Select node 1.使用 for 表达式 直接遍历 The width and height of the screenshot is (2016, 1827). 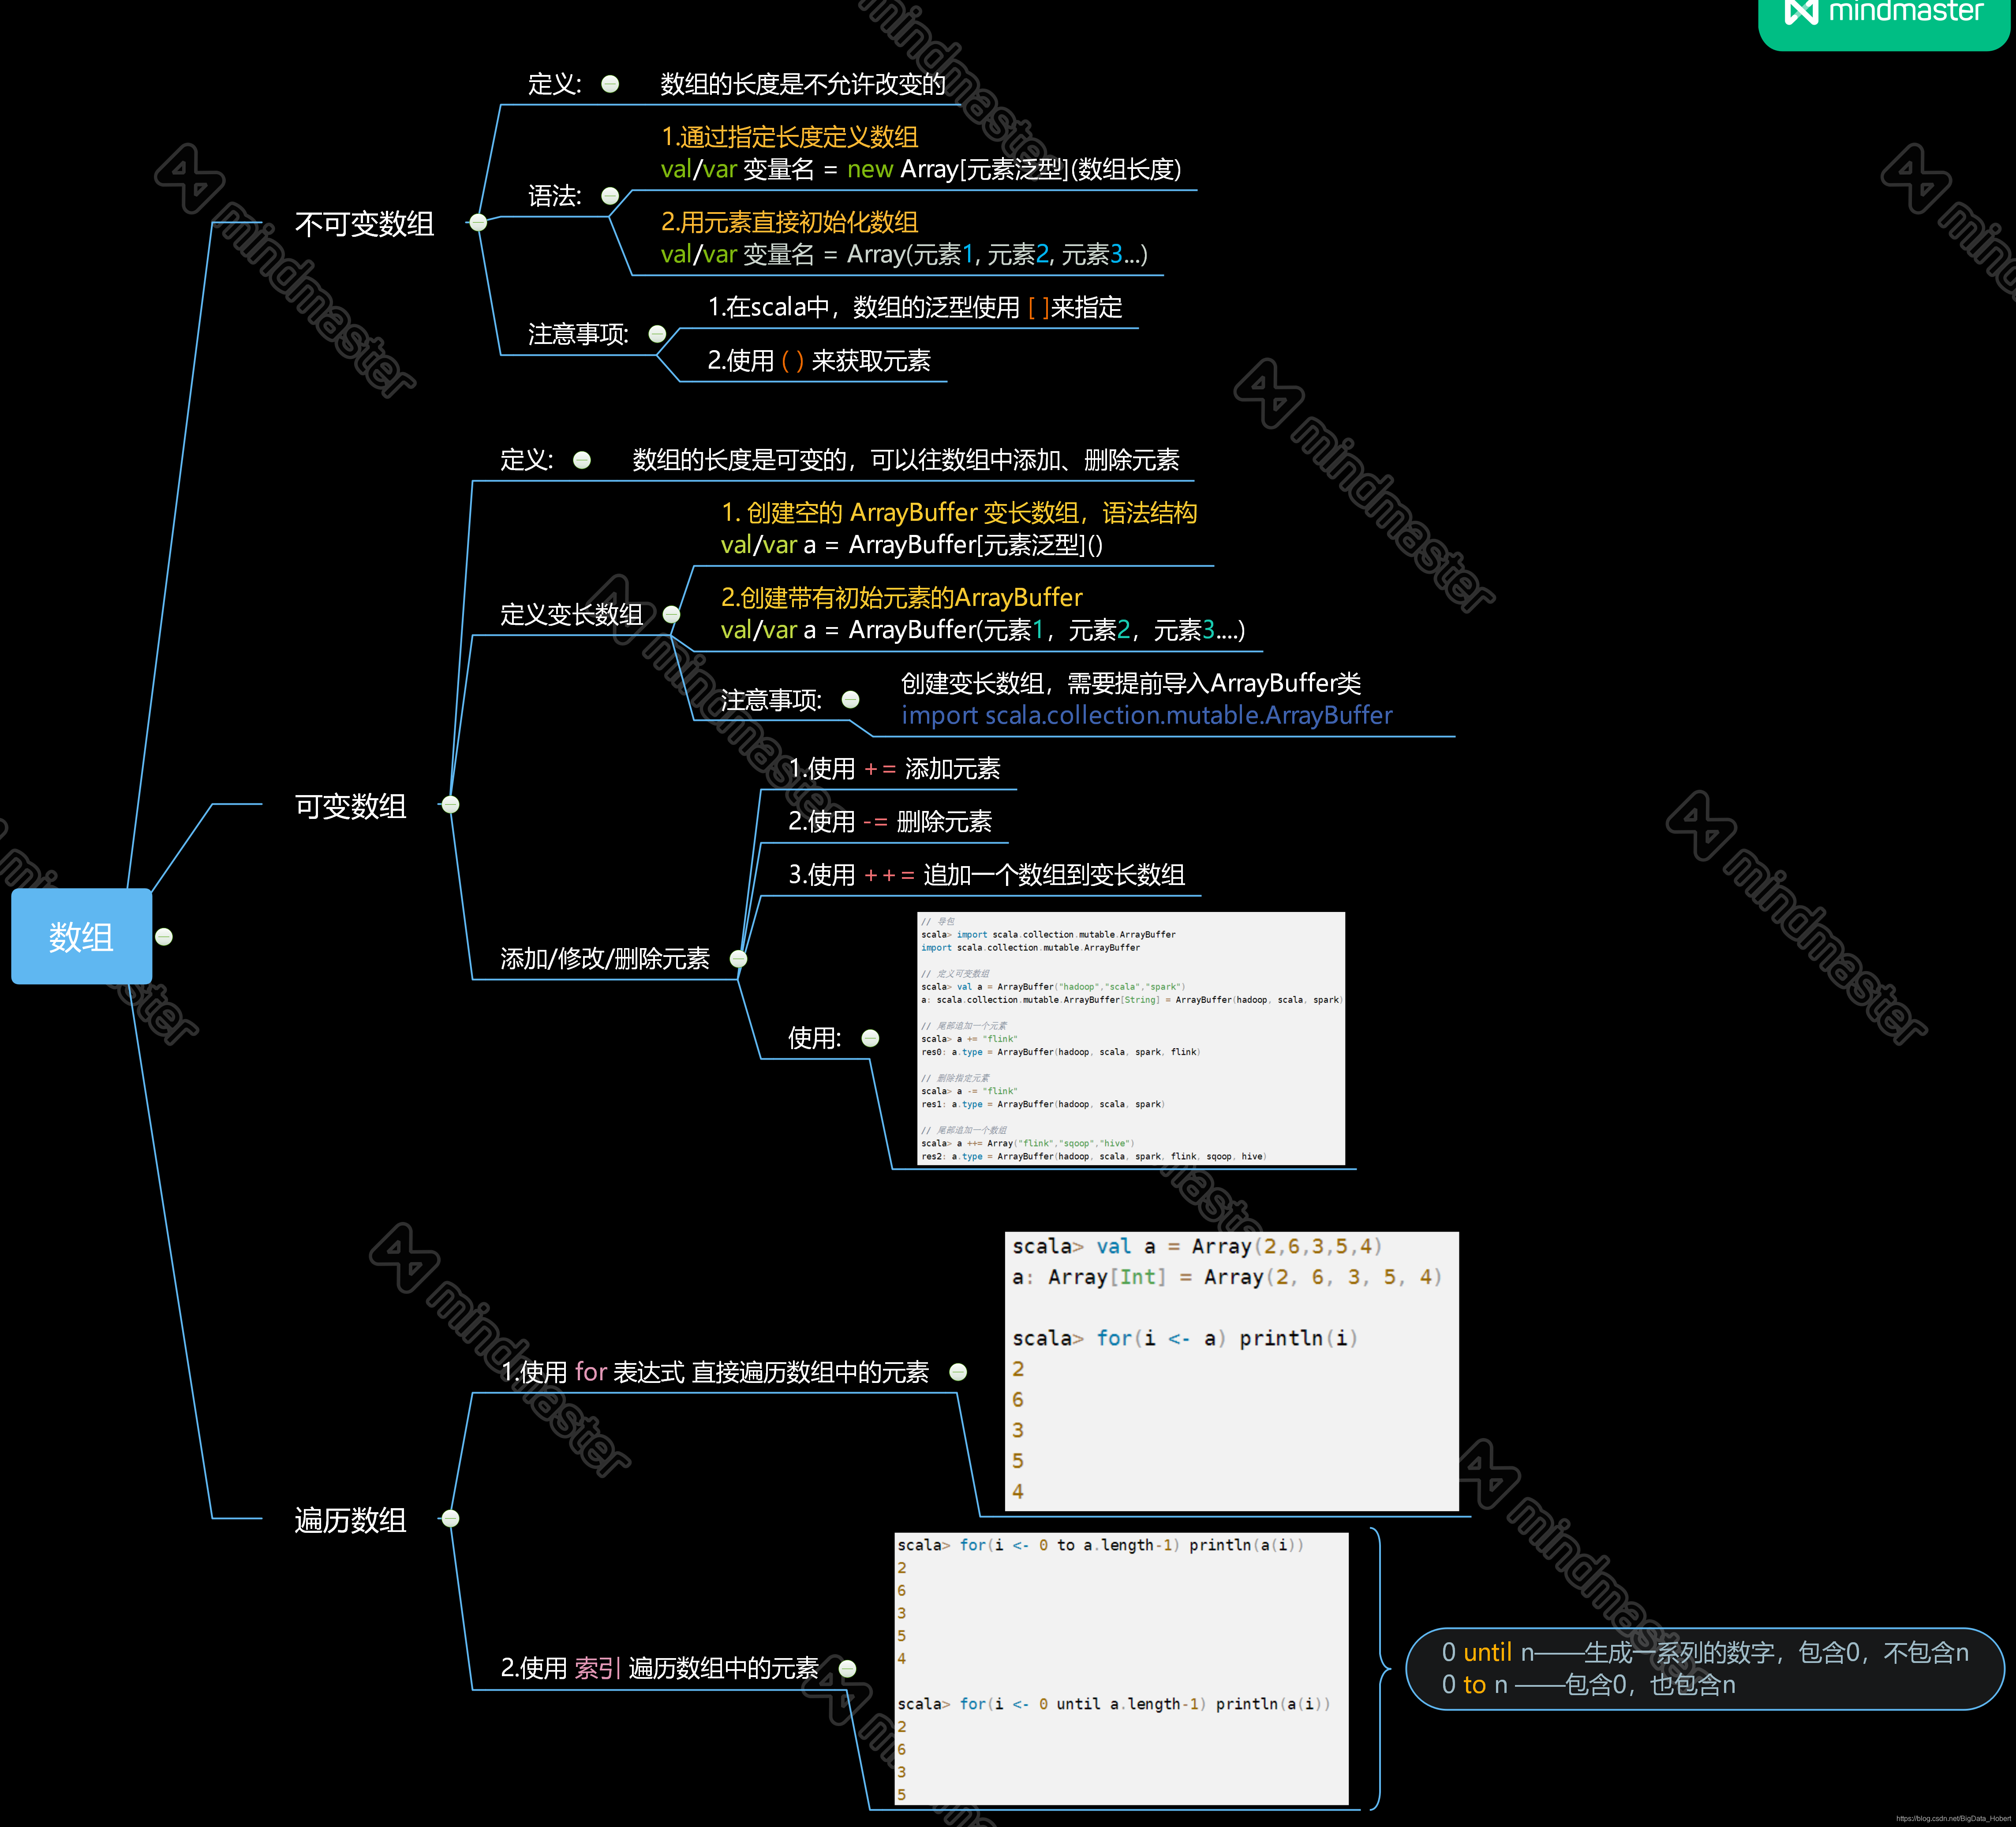click(715, 1372)
